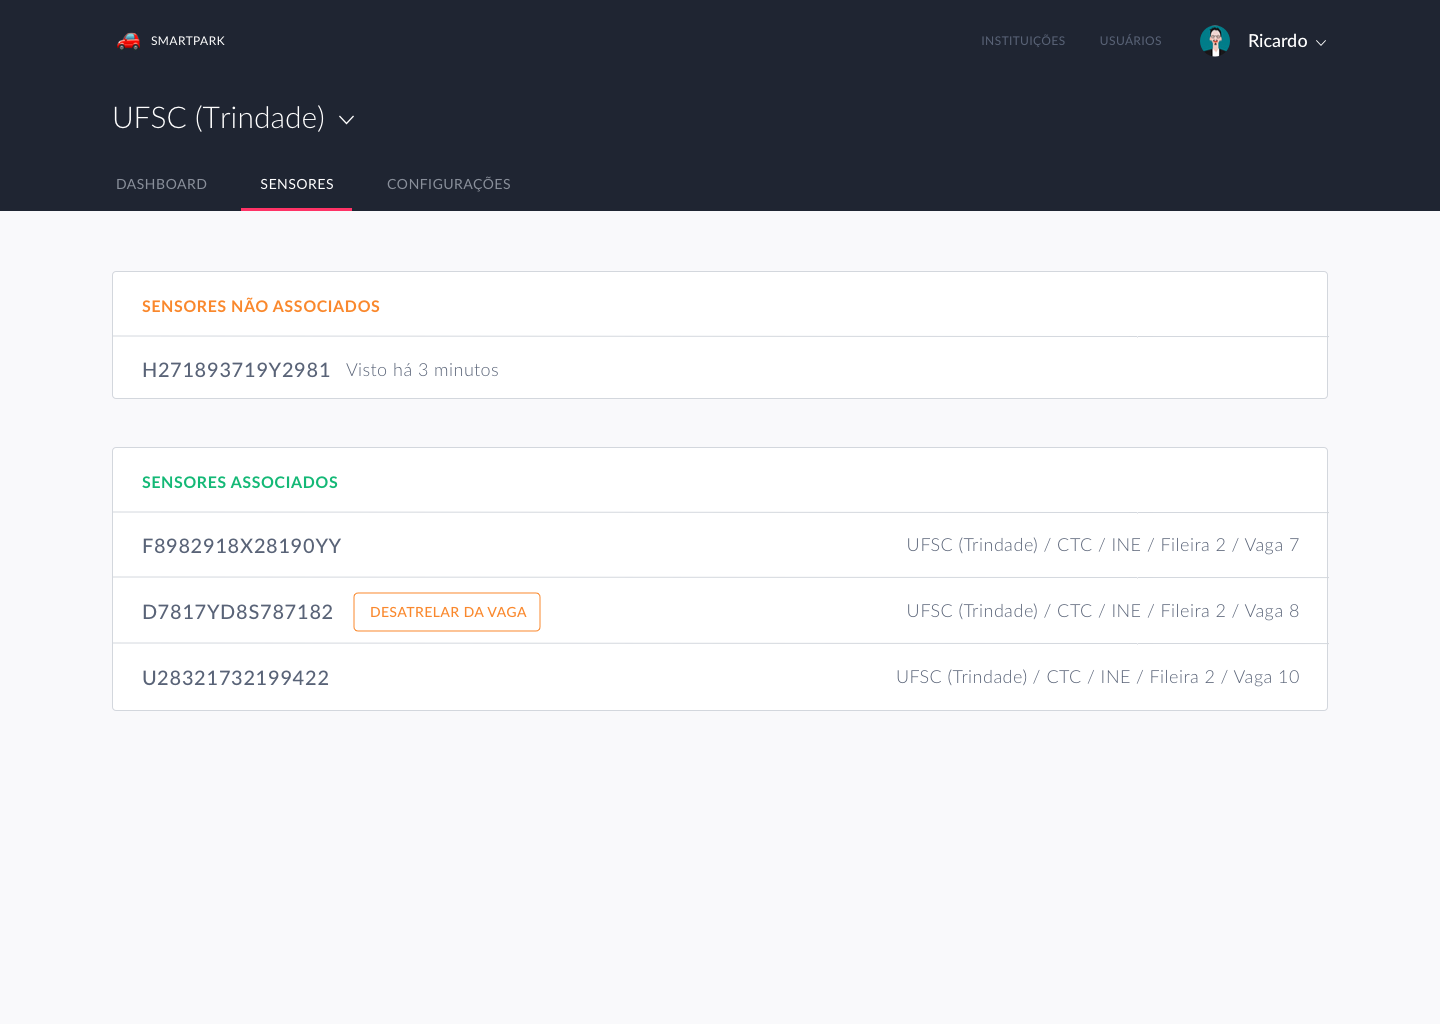Click the SMARTPARK brand name text
The width and height of the screenshot is (1440, 1024).
[188, 41]
